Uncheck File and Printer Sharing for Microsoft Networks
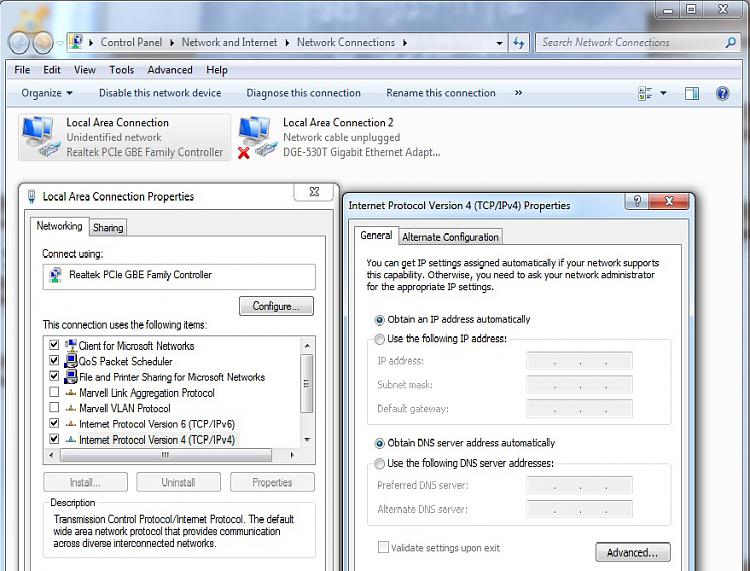750x571 pixels. [x=54, y=376]
